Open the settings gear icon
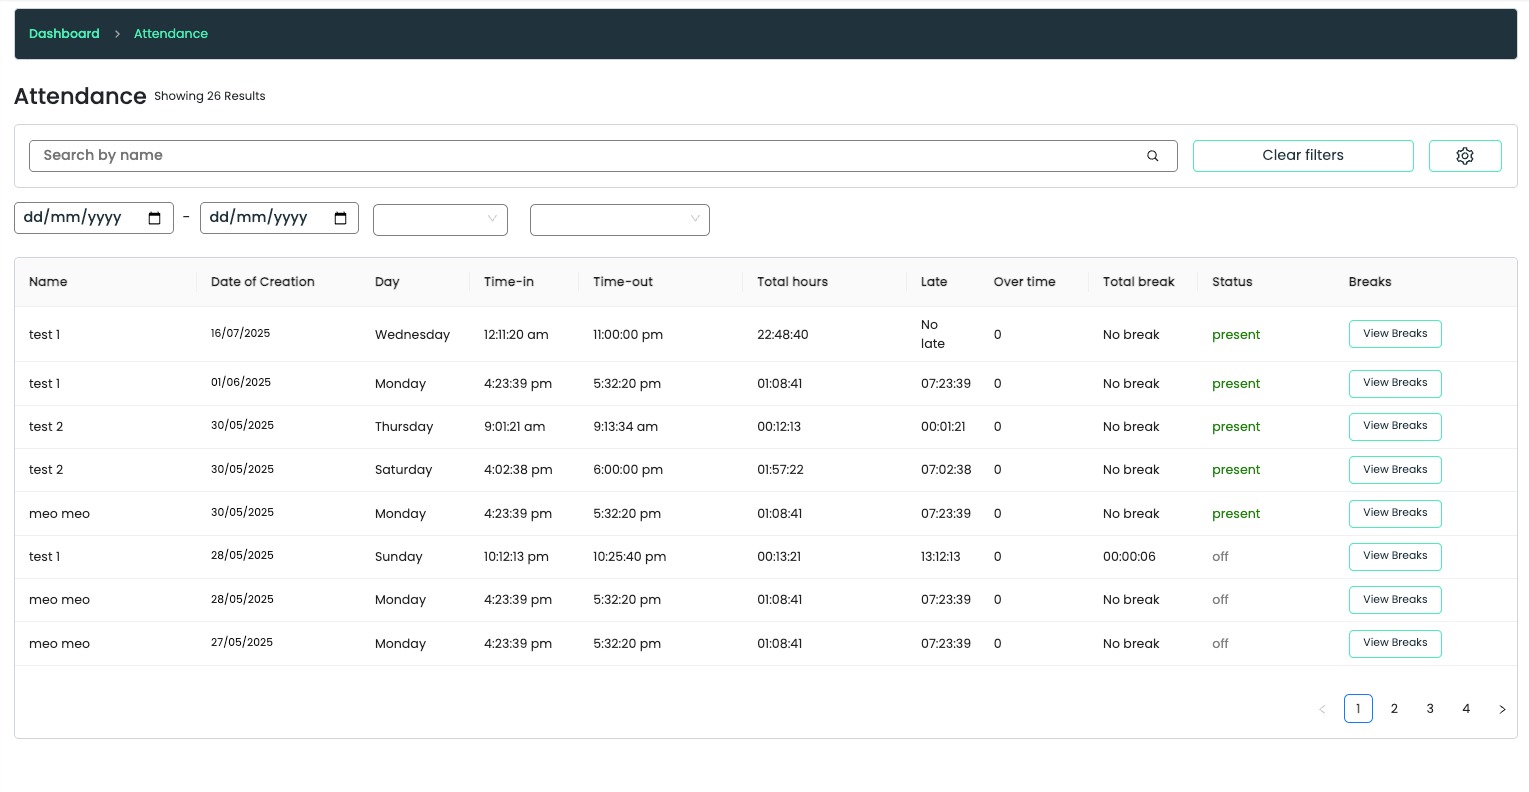 [x=1465, y=155]
